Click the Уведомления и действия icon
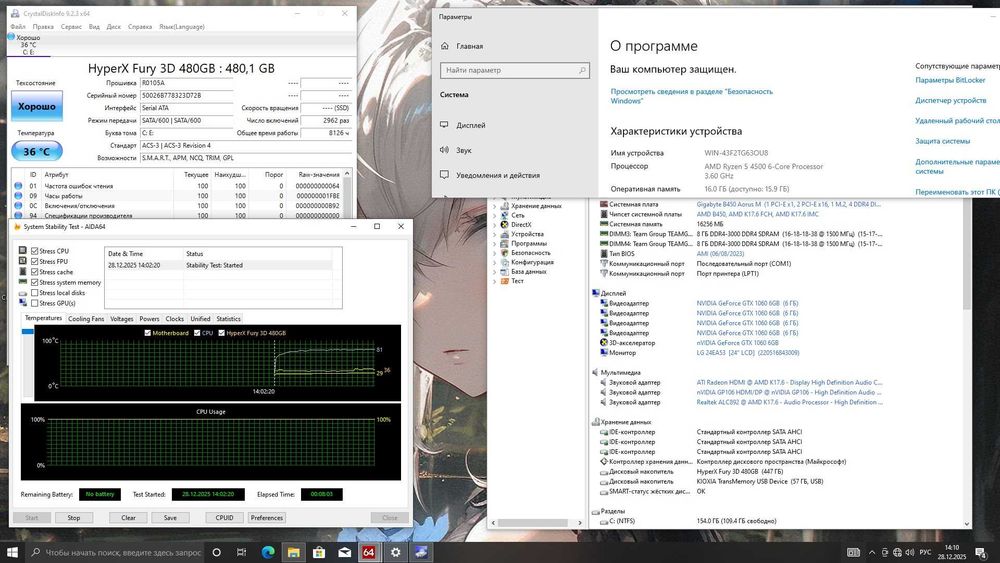The width and height of the screenshot is (1000, 563). point(445,175)
